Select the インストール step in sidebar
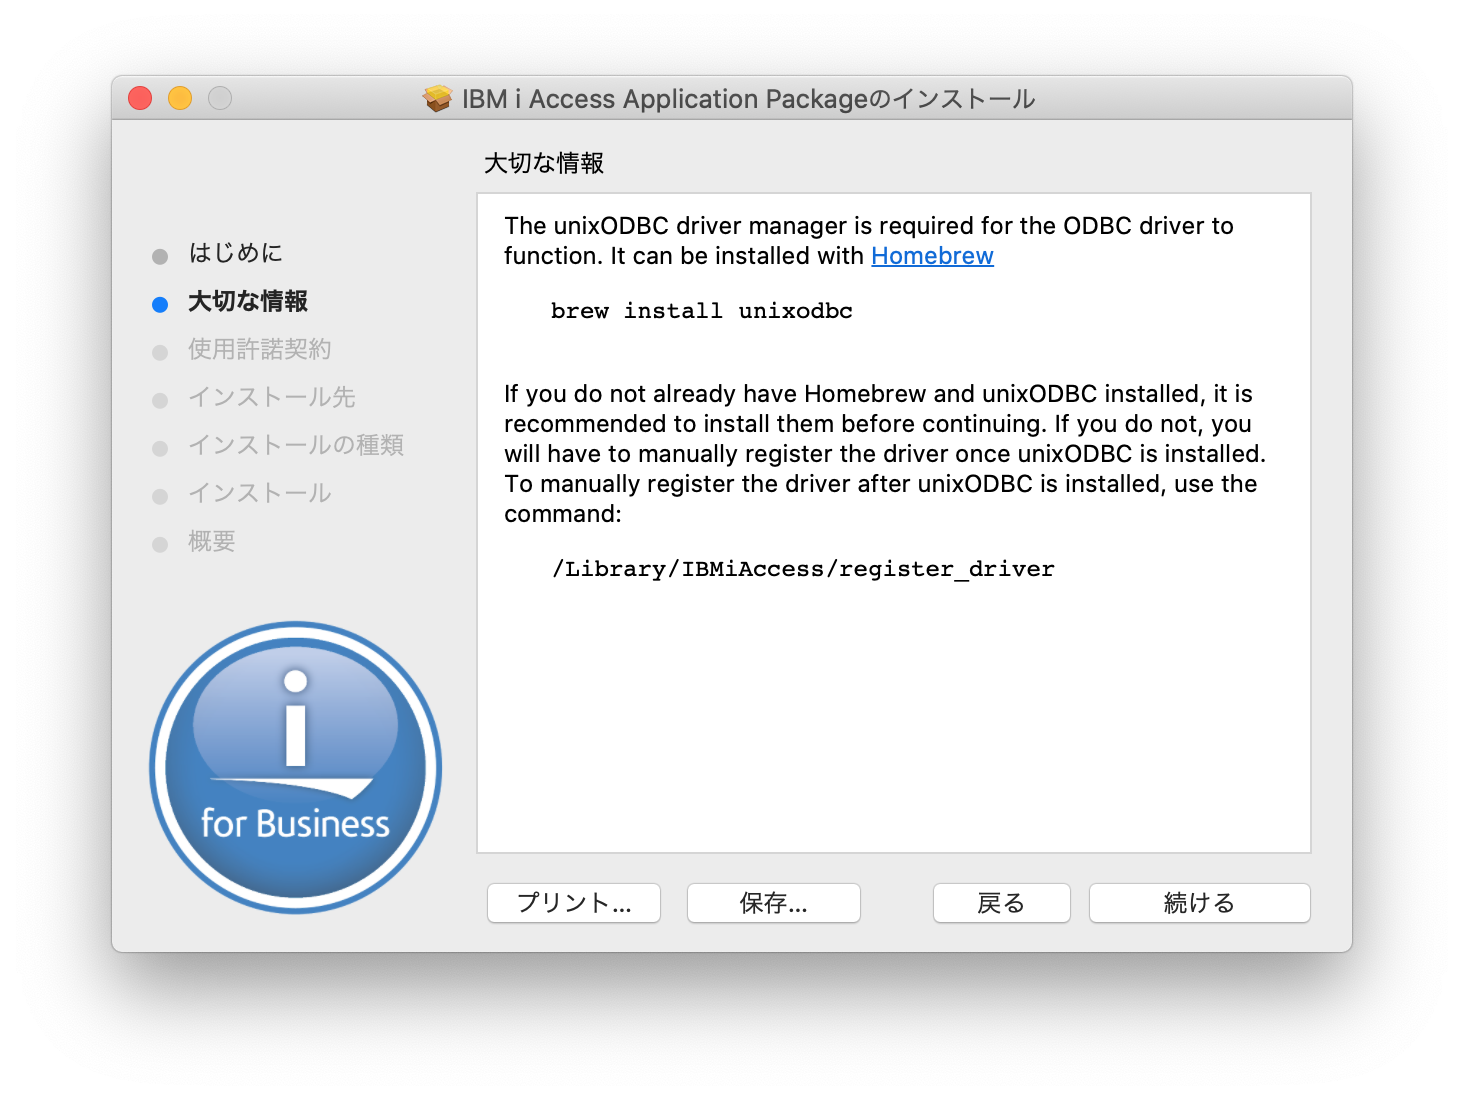This screenshot has height=1100, width=1464. tap(260, 493)
